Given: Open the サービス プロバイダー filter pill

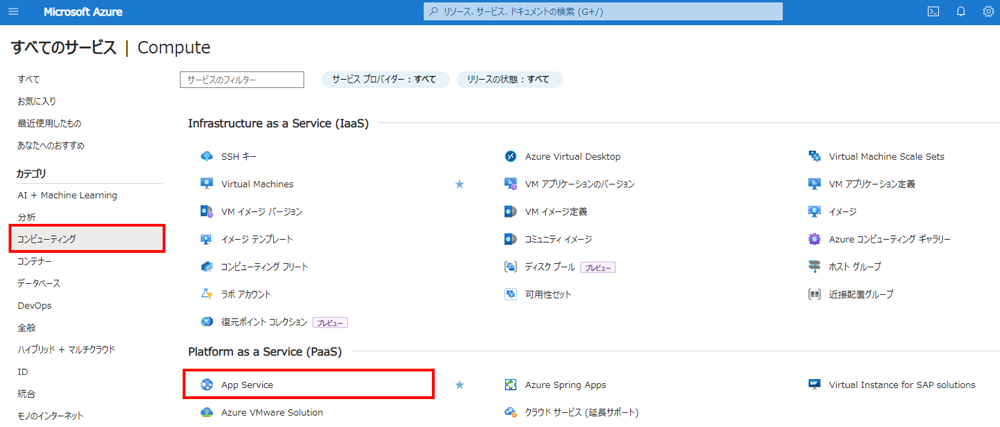Looking at the screenshot, I should click(x=385, y=80).
